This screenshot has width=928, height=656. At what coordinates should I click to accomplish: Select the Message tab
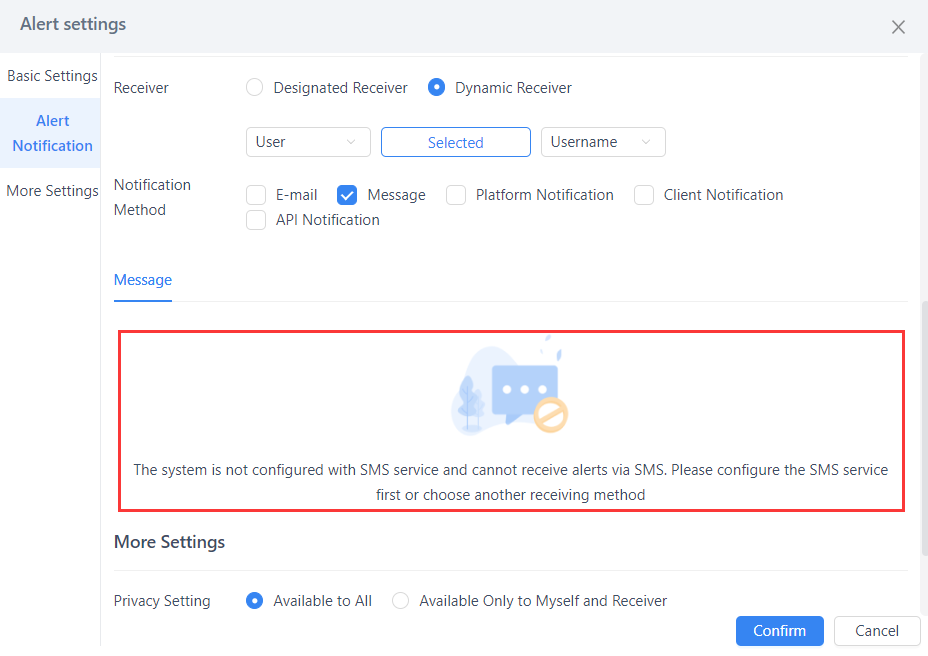click(142, 280)
